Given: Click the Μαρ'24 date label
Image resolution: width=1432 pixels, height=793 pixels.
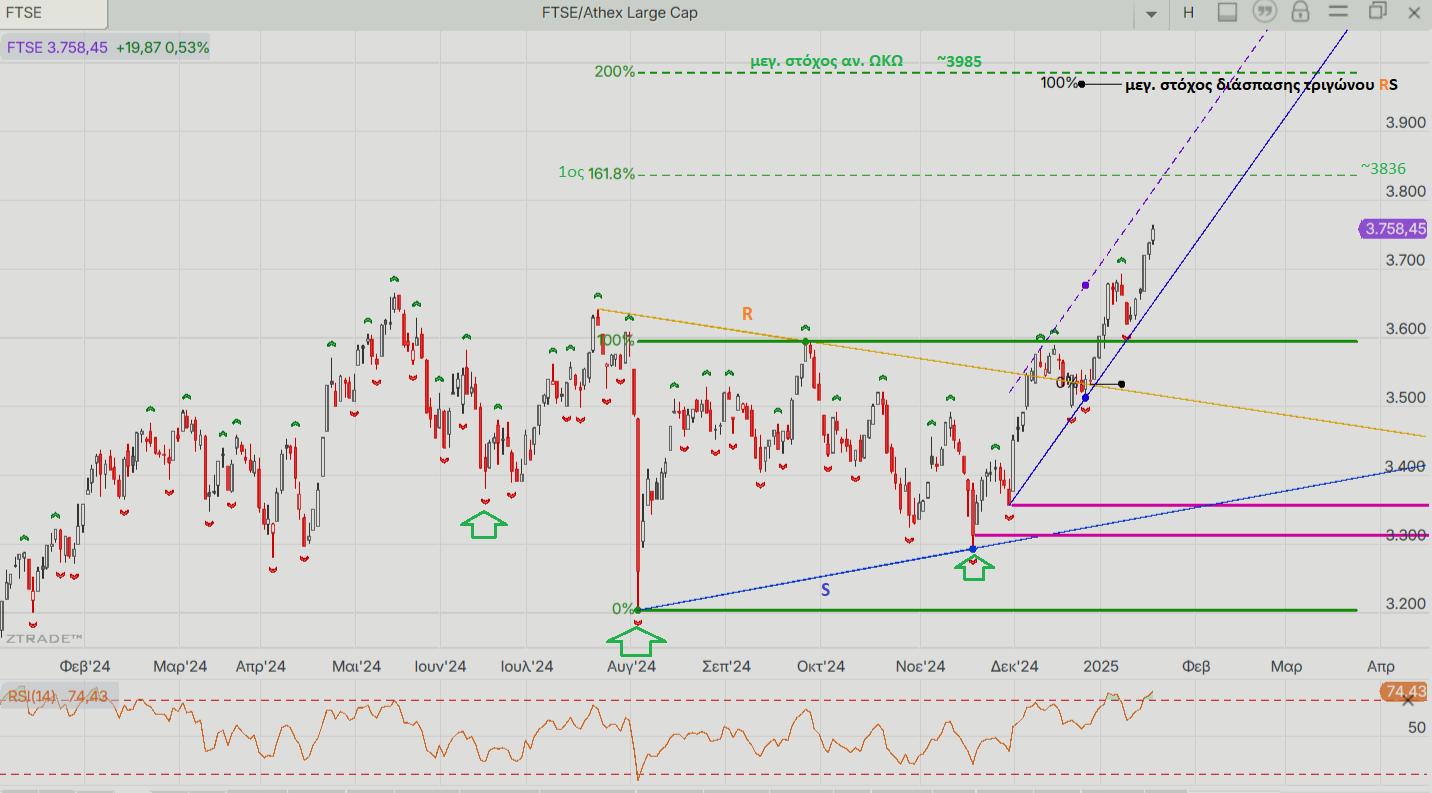Looking at the screenshot, I should pyautogui.click(x=180, y=666).
